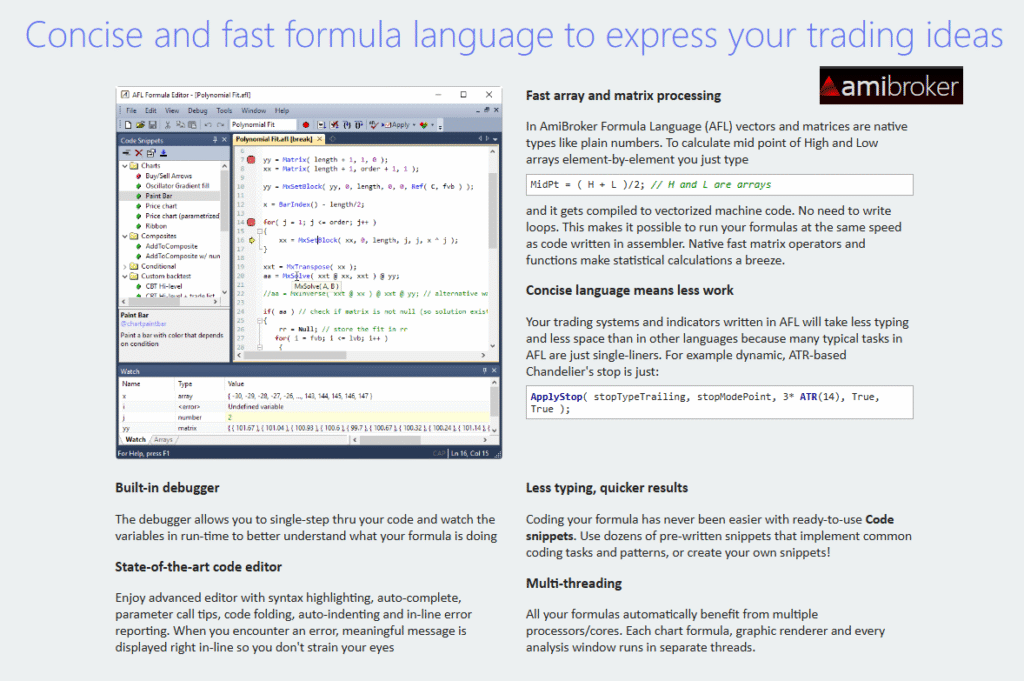Open the File menu
Viewport: 1024px width, 681px height.
click(x=131, y=110)
